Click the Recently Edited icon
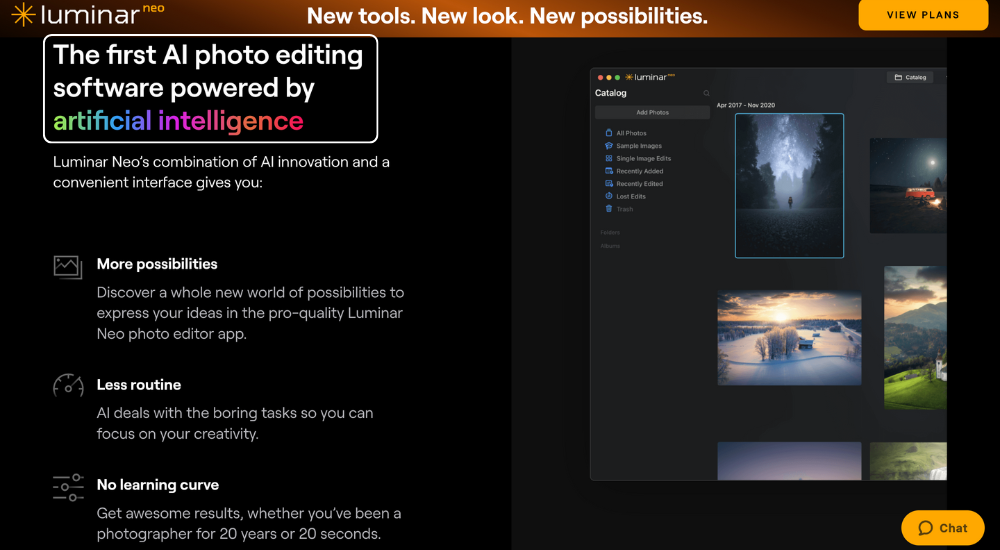The image size is (1000, 550). 608,184
